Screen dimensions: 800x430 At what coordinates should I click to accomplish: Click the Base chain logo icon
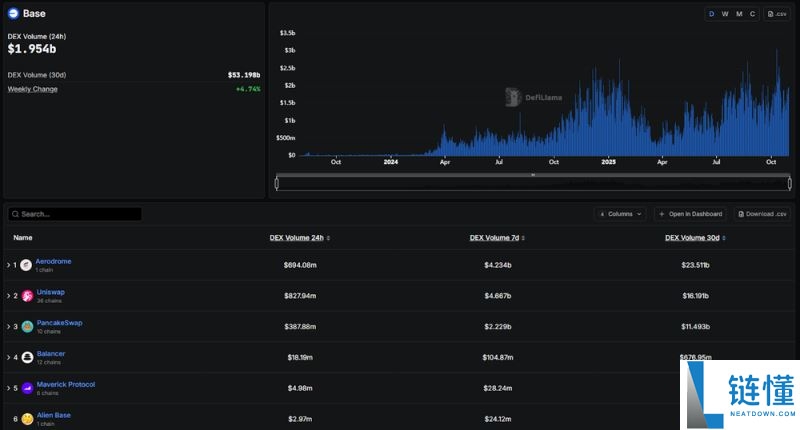[x=13, y=14]
